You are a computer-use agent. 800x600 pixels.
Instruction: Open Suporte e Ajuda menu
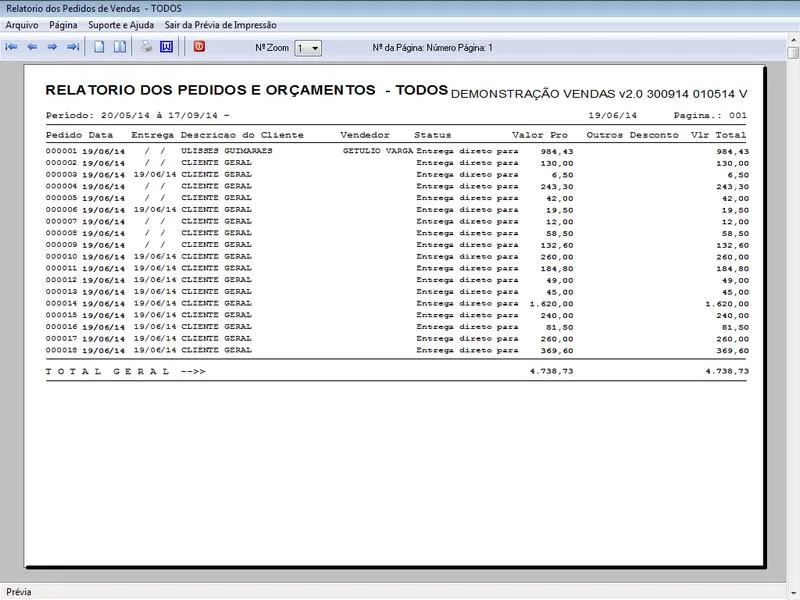[x=120, y=25]
